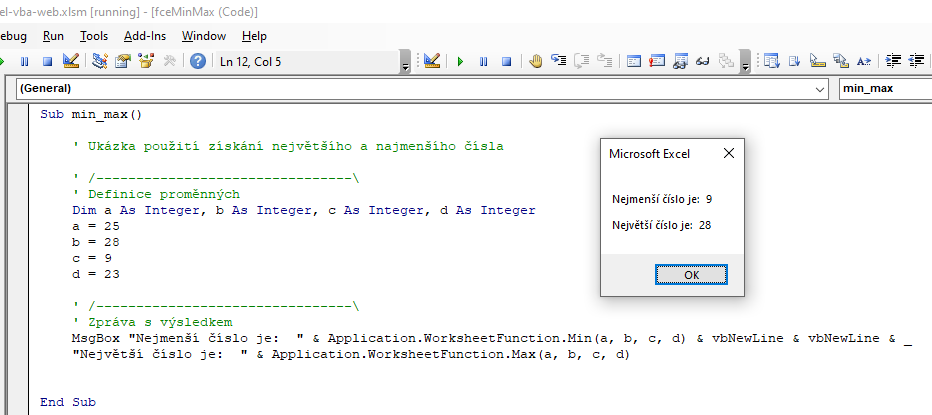Open the Run menu

(53, 36)
